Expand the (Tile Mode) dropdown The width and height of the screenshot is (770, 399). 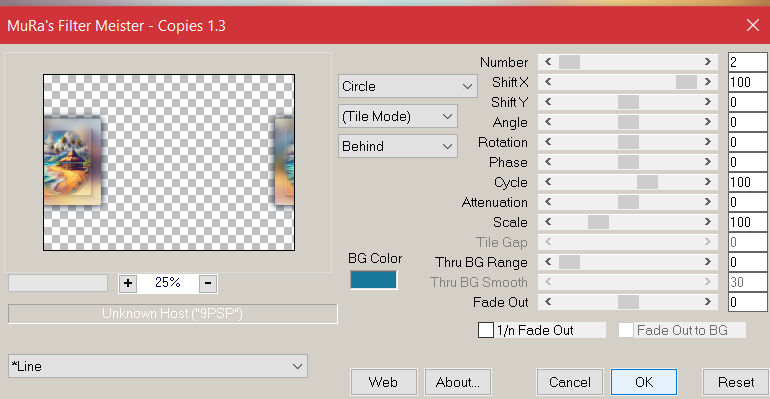click(398, 116)
